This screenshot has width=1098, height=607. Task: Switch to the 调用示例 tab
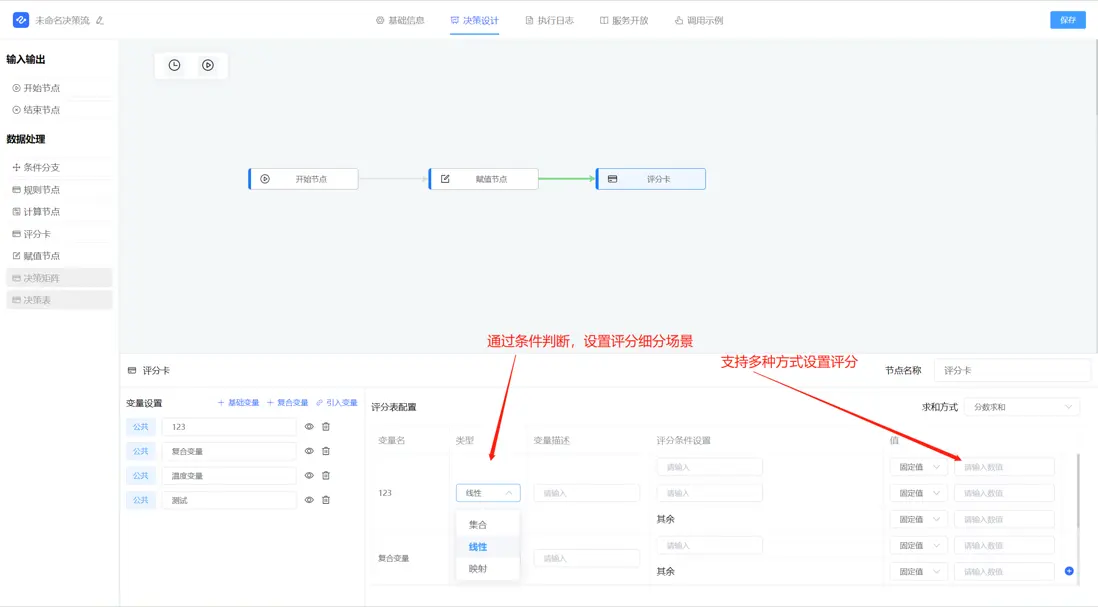tap(699, 20)
